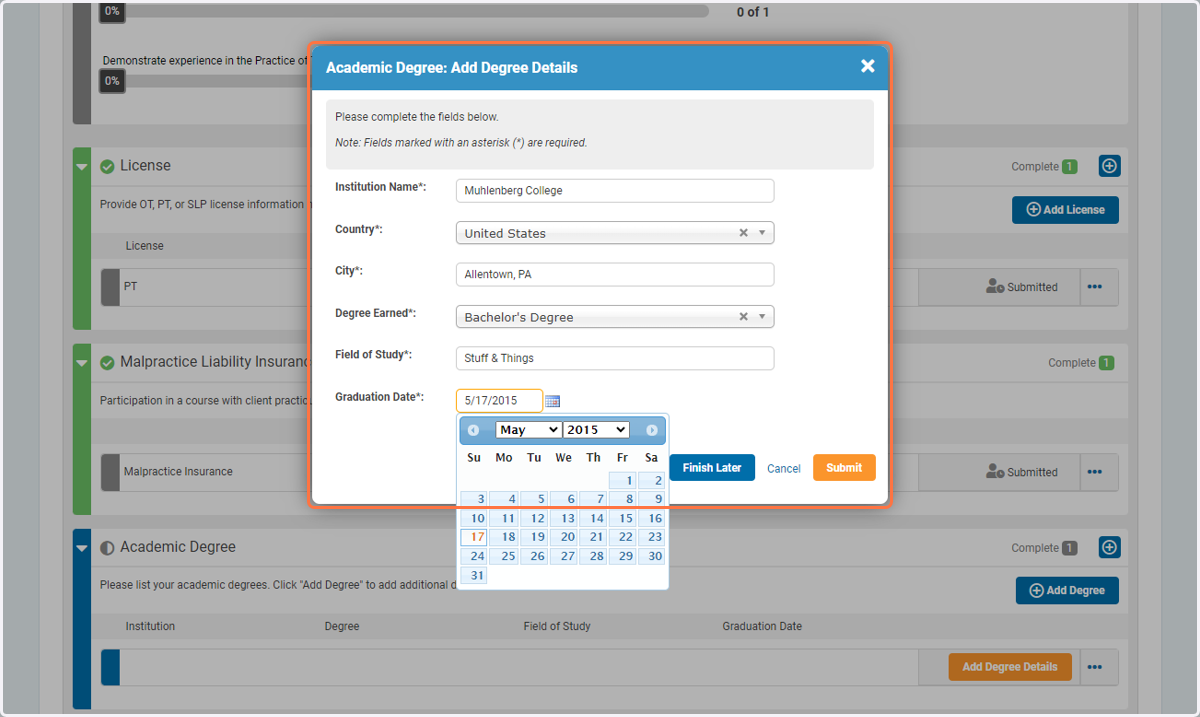Image resolution: width=1200 pixels, height=717 pixels.
Task: Open the graduation date calendar icon
Action: tap(553, 401)
